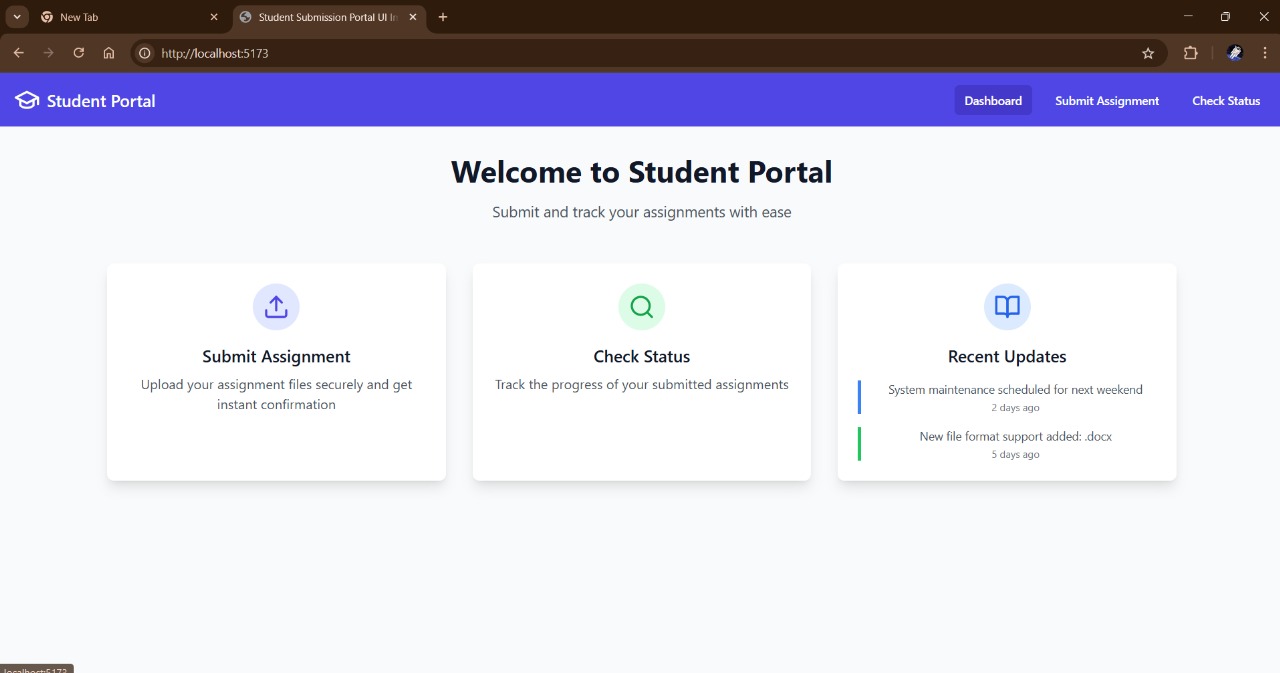Click the open book icon on Recent Updates card

point(1006,306)
